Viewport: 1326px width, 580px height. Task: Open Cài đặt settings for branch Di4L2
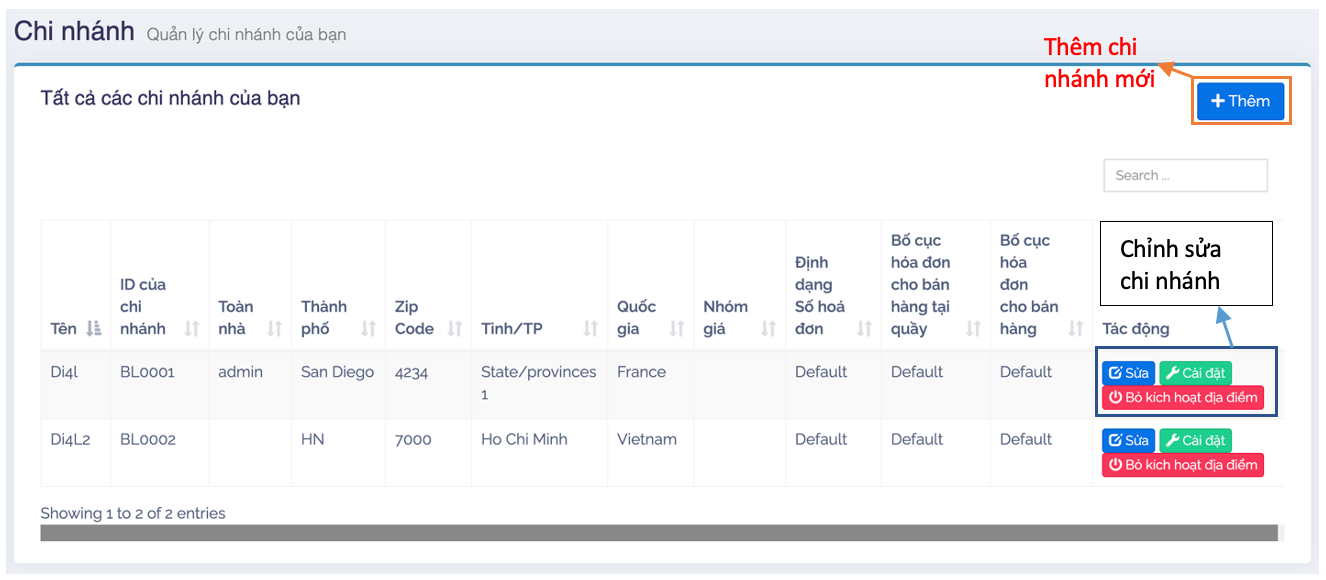pos(1195,440)
